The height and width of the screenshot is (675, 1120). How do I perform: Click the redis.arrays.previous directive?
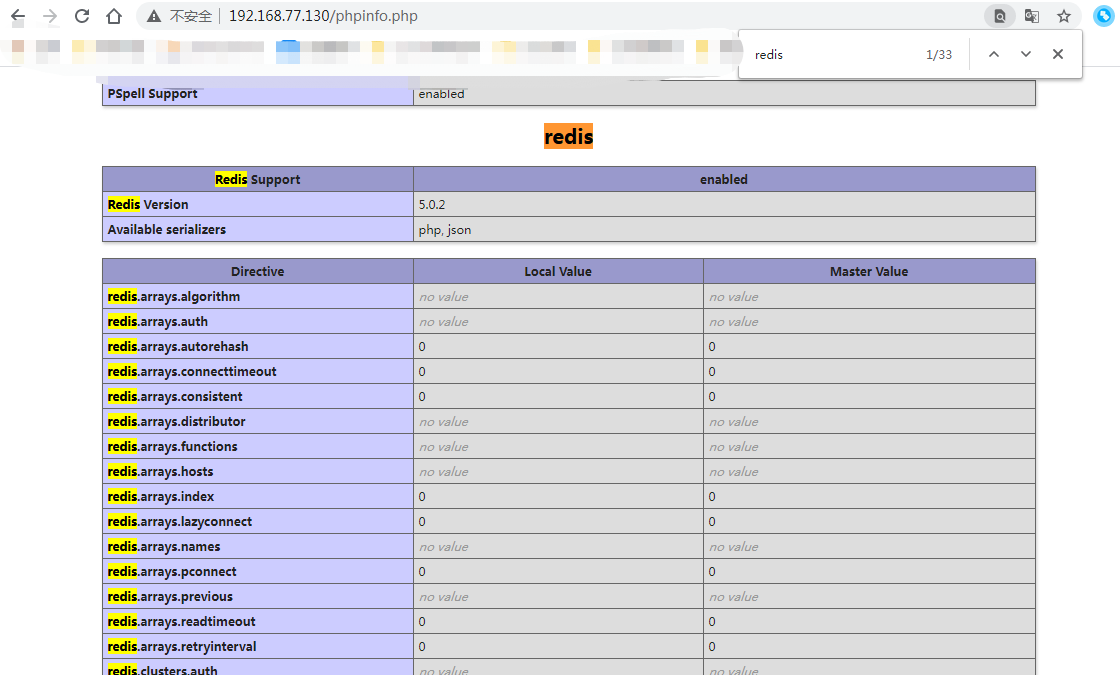(x=170, y=596)
